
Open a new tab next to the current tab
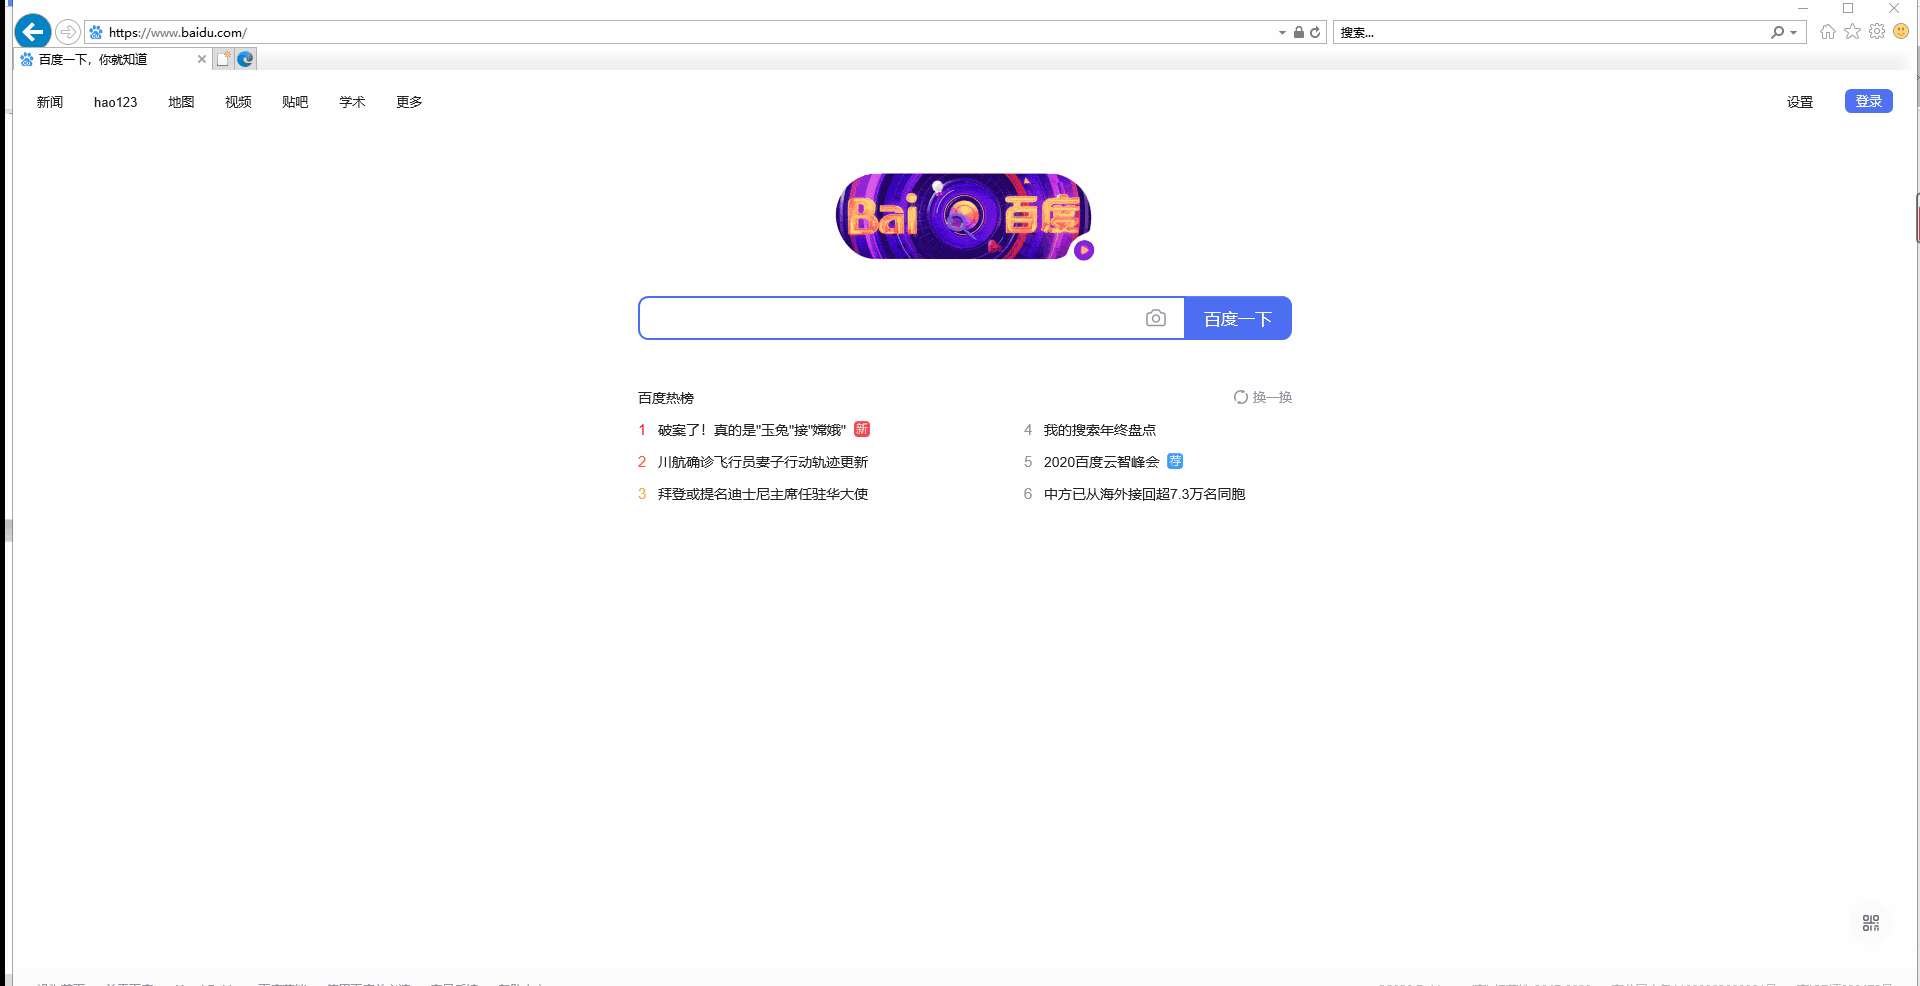[224, 58]
